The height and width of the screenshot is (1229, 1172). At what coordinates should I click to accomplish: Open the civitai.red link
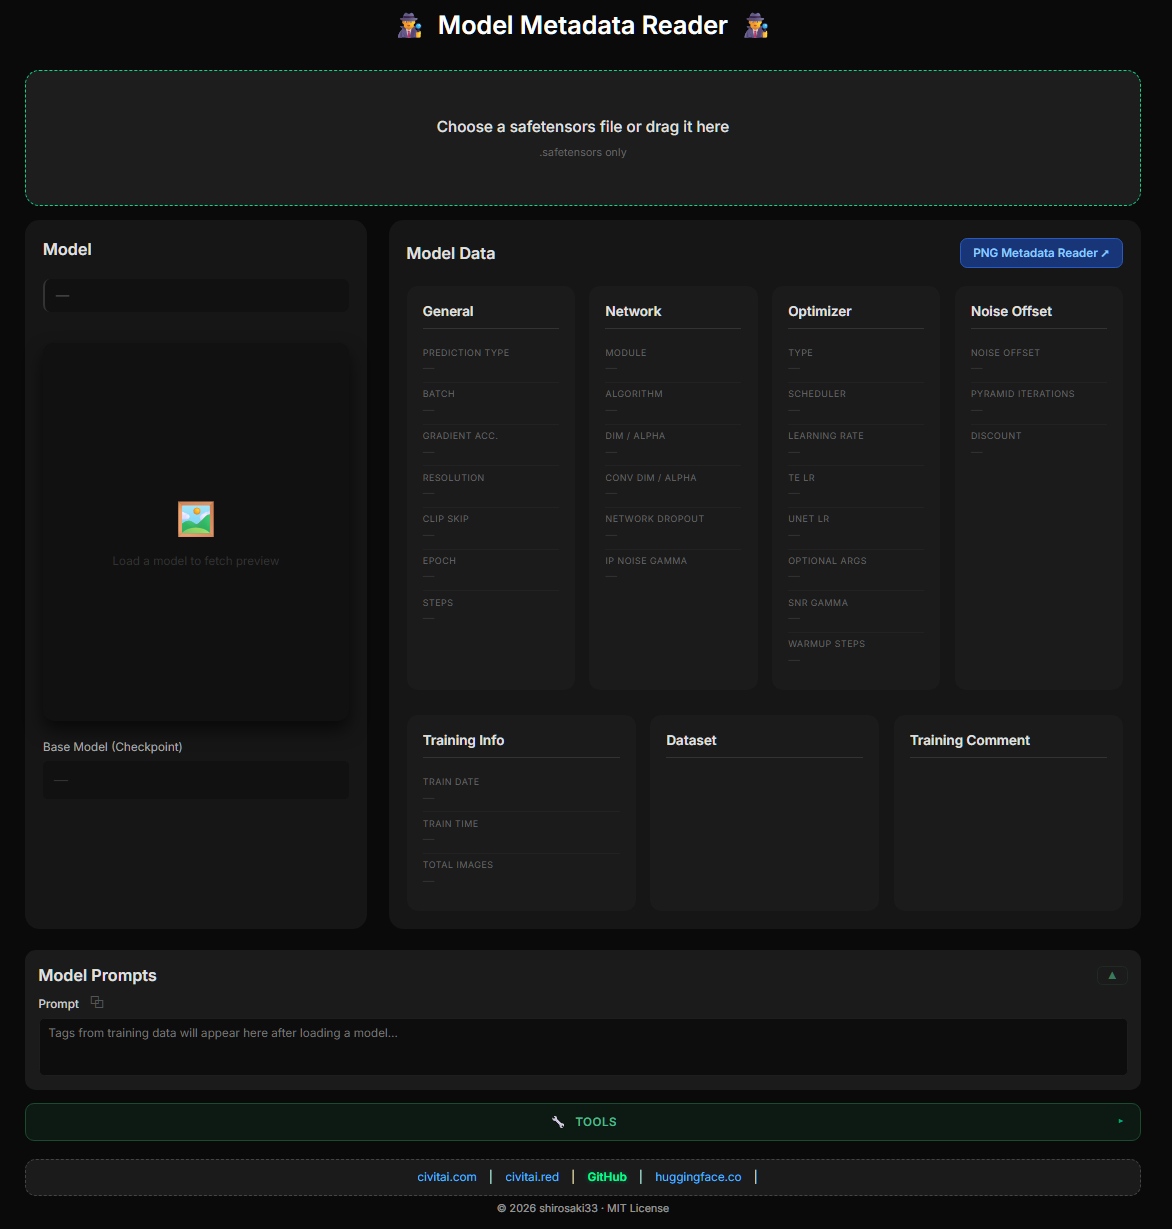point(532,1177)
